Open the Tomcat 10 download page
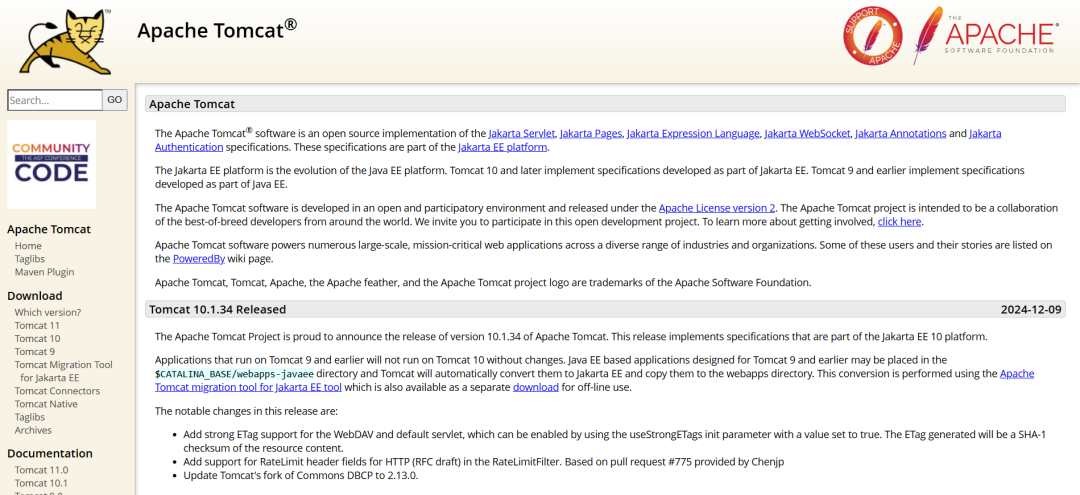Image resolution: width=1080 pixels, height=495 pixels. click(x=37, y=338)
